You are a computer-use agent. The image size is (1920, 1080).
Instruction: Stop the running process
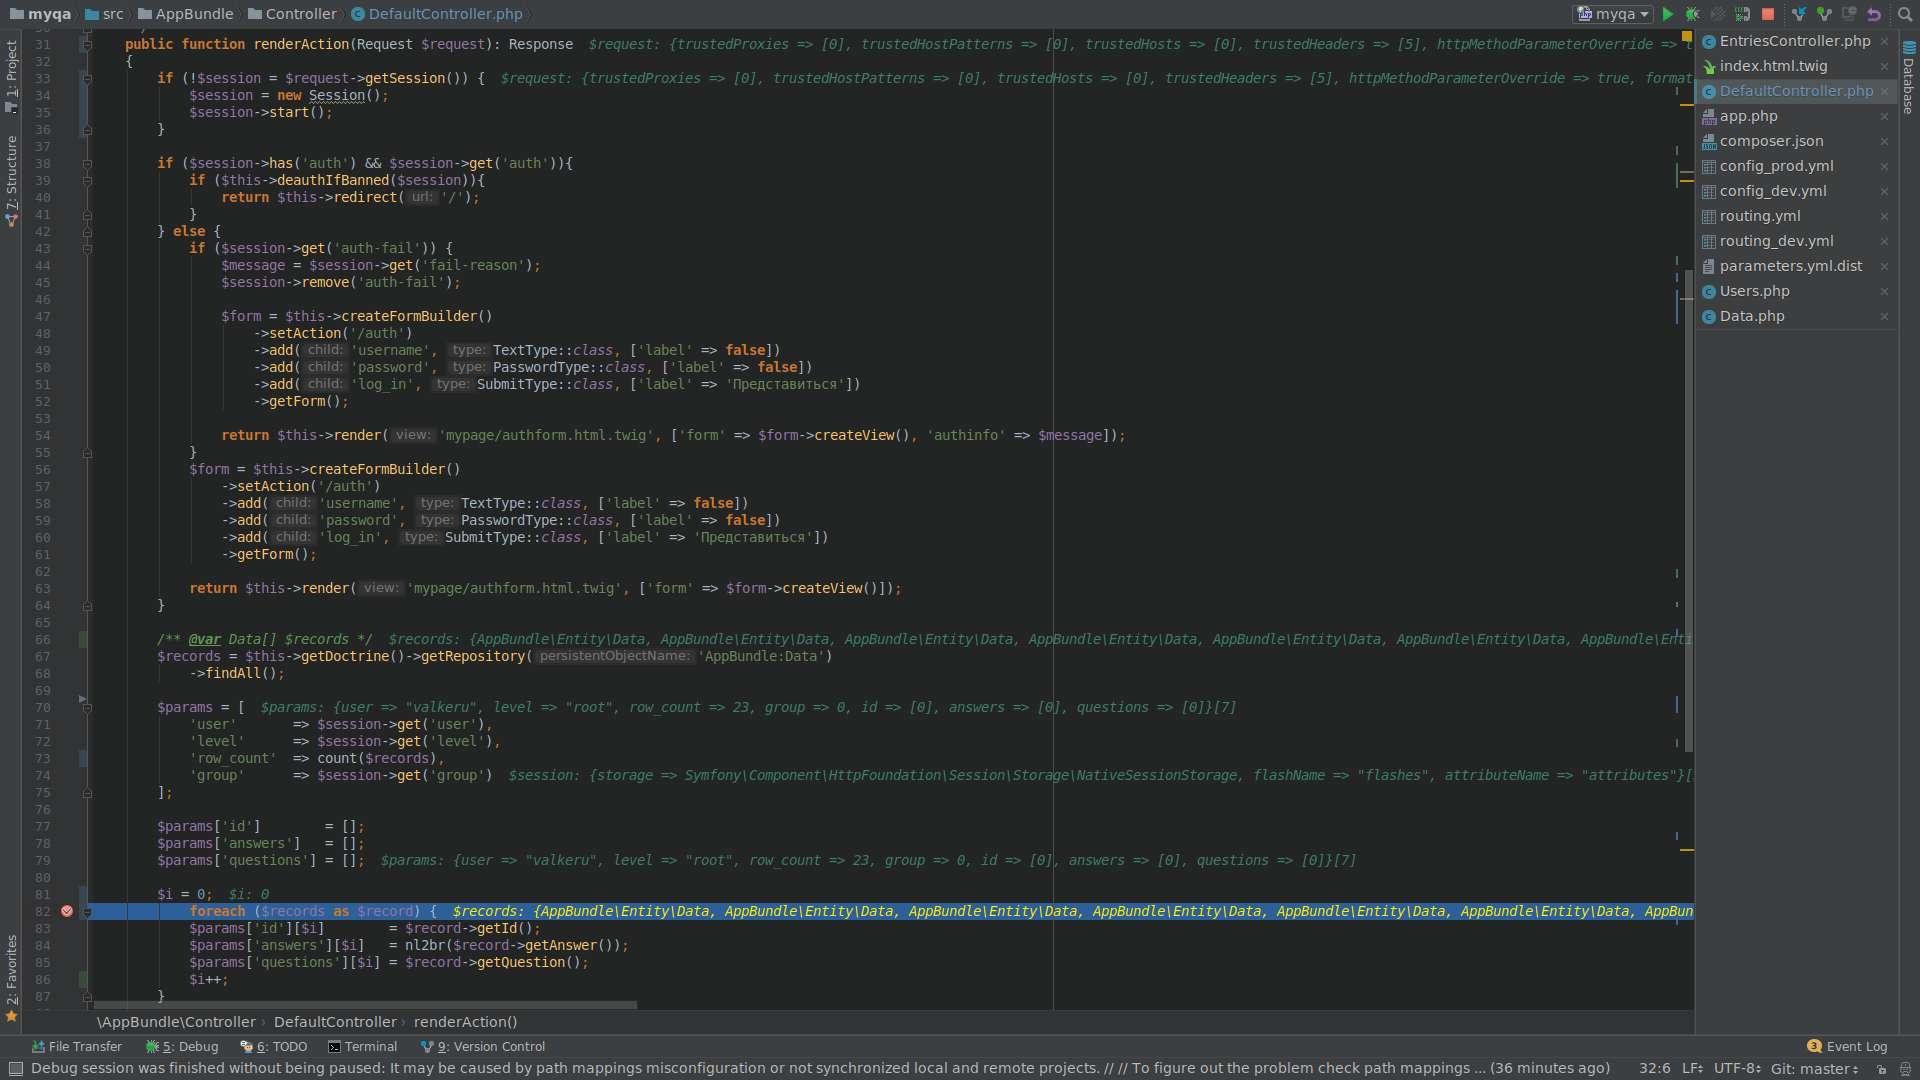pyautogui.click(x=1768, y=14)
